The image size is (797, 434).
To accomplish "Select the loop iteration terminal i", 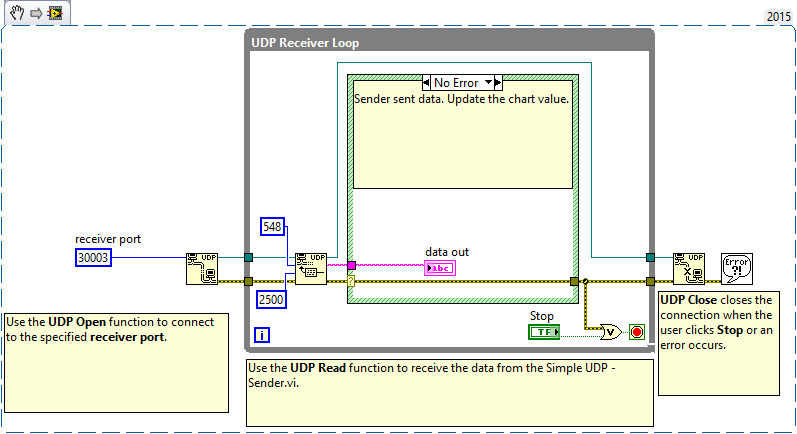I will tap(262, 335).
